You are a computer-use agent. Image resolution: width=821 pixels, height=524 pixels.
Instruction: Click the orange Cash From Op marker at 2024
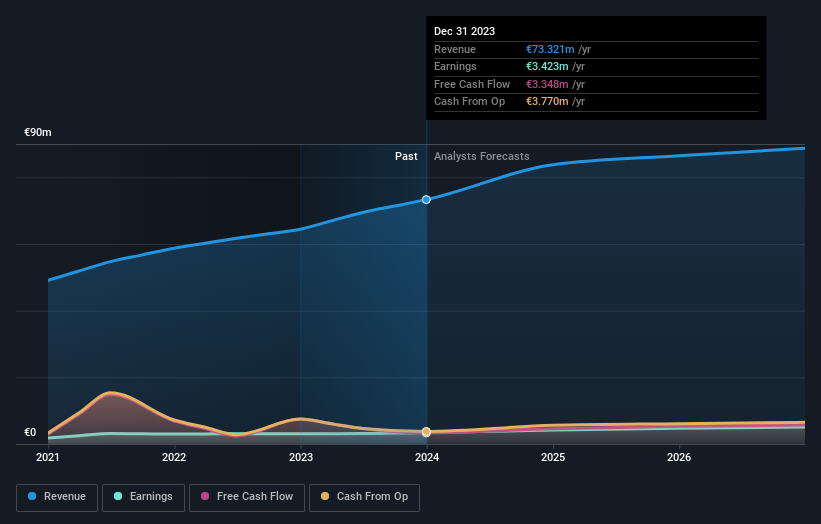(426, 432)
